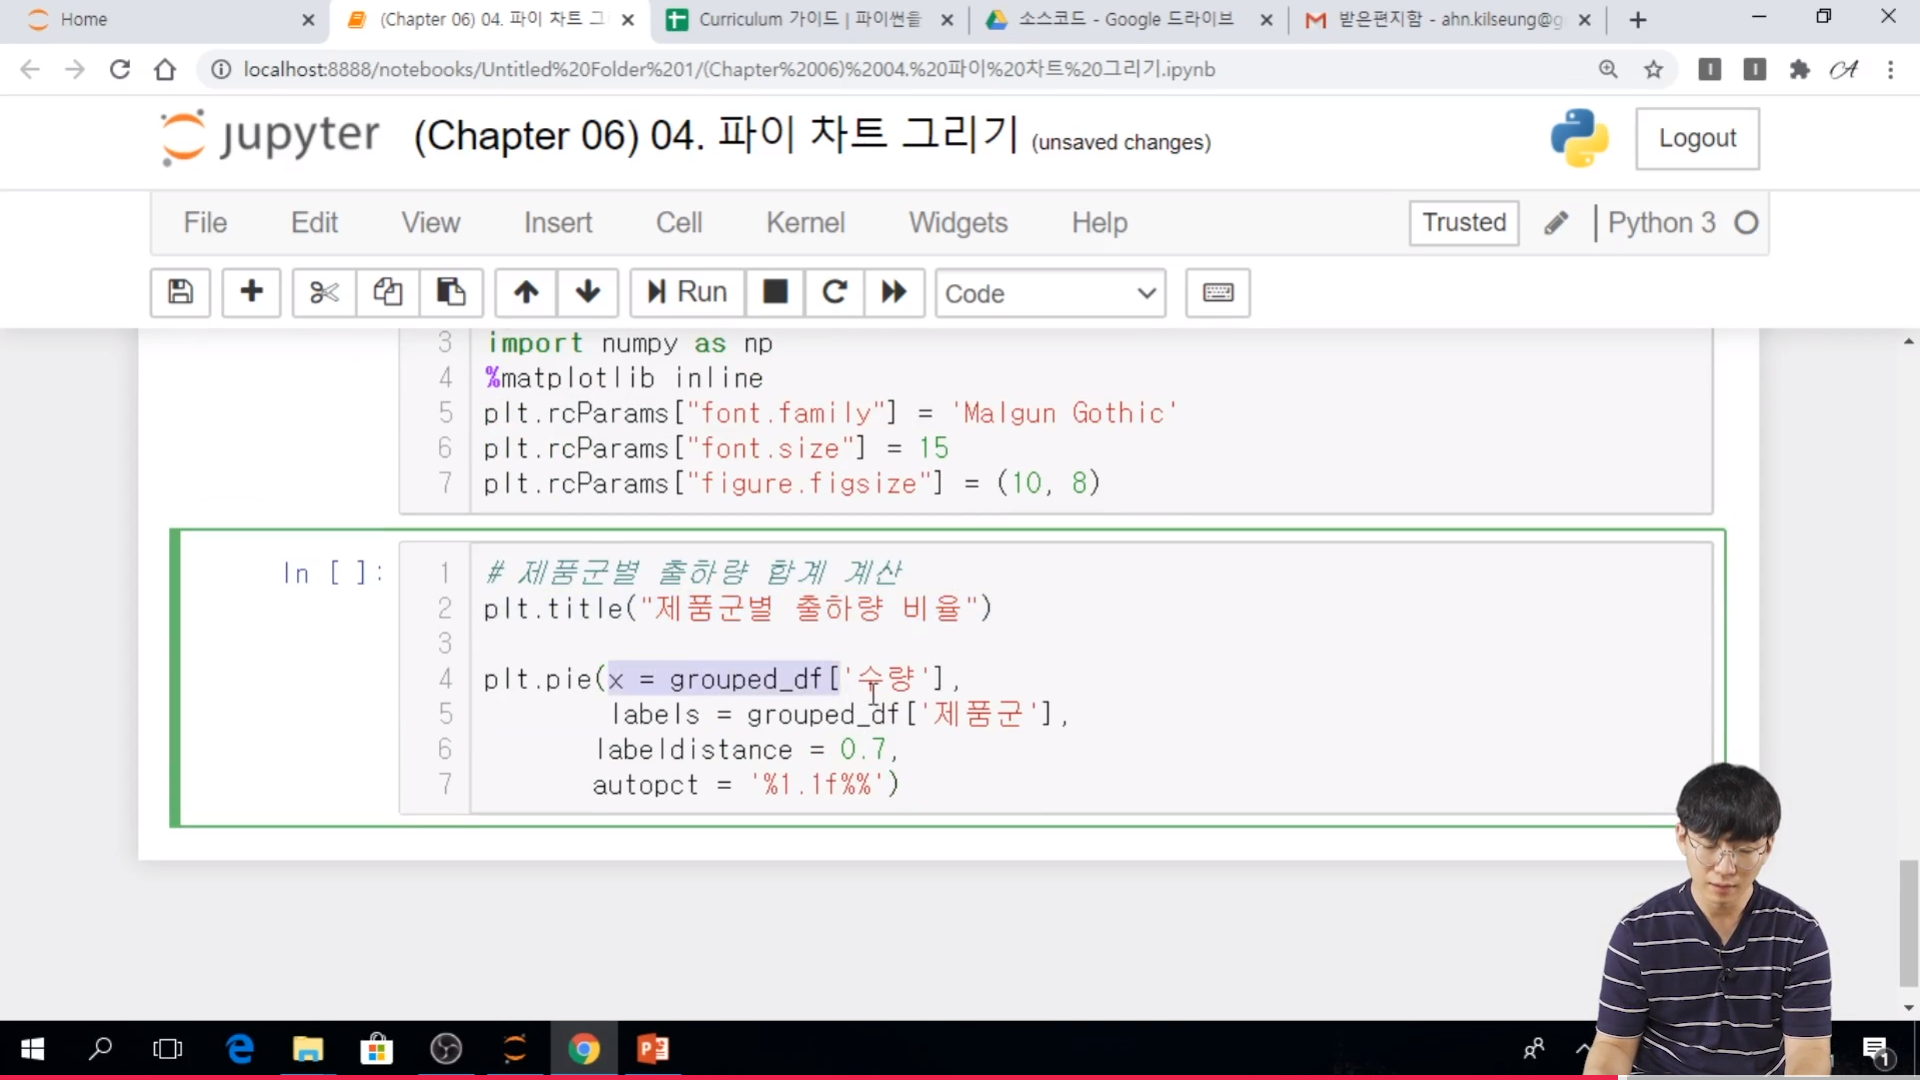Image resolution: width=1920 pixels, height=1080 pixels.
Task: Restart kernel and rerun all with fast-forward icon
Action: (x=894, y=292)
